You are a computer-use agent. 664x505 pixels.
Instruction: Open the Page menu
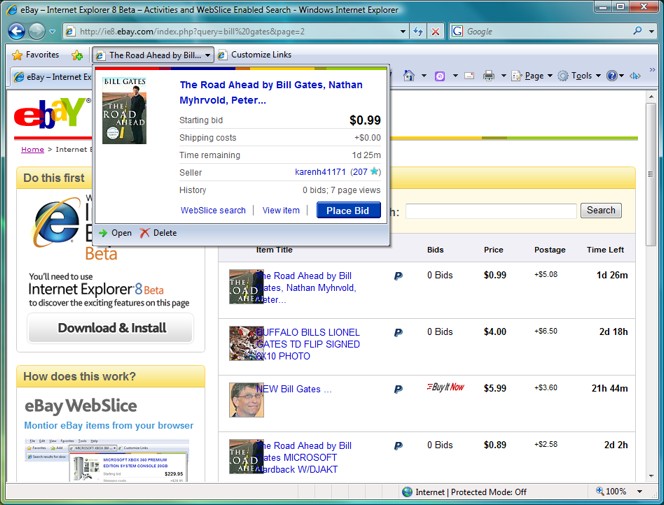click(x=532, y=76)
